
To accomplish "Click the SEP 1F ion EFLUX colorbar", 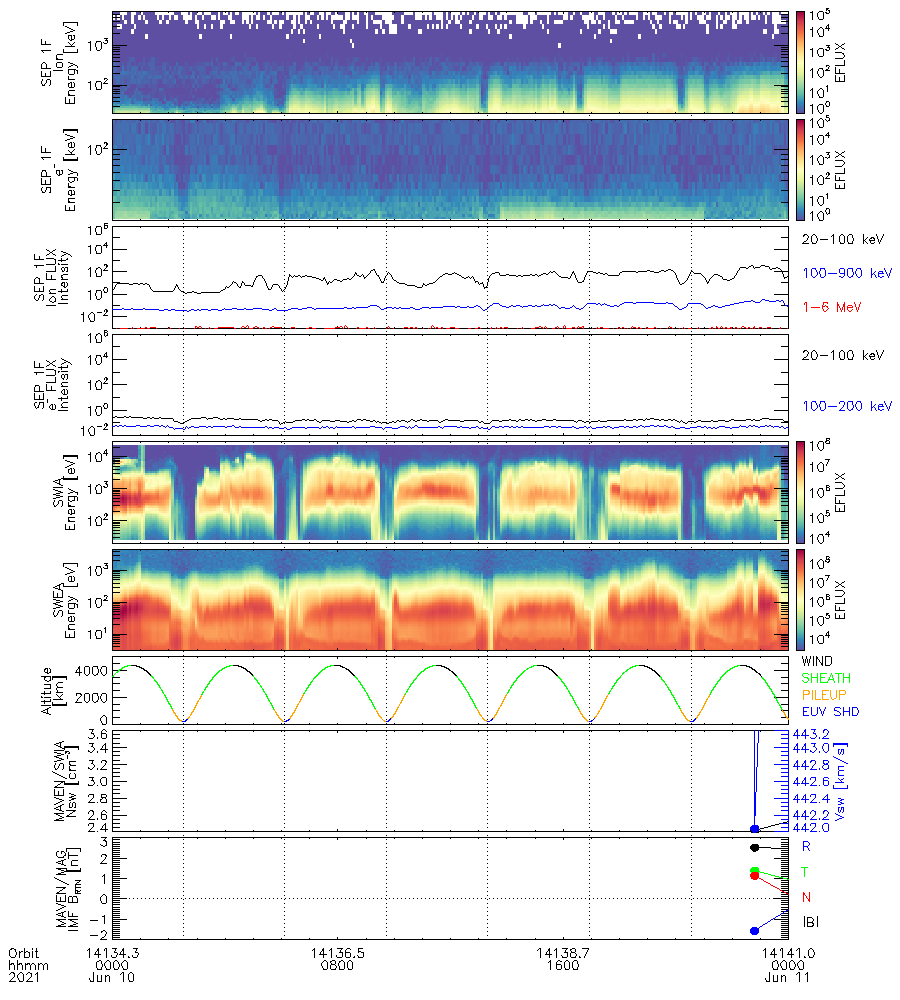I will [x=800, y=62].
